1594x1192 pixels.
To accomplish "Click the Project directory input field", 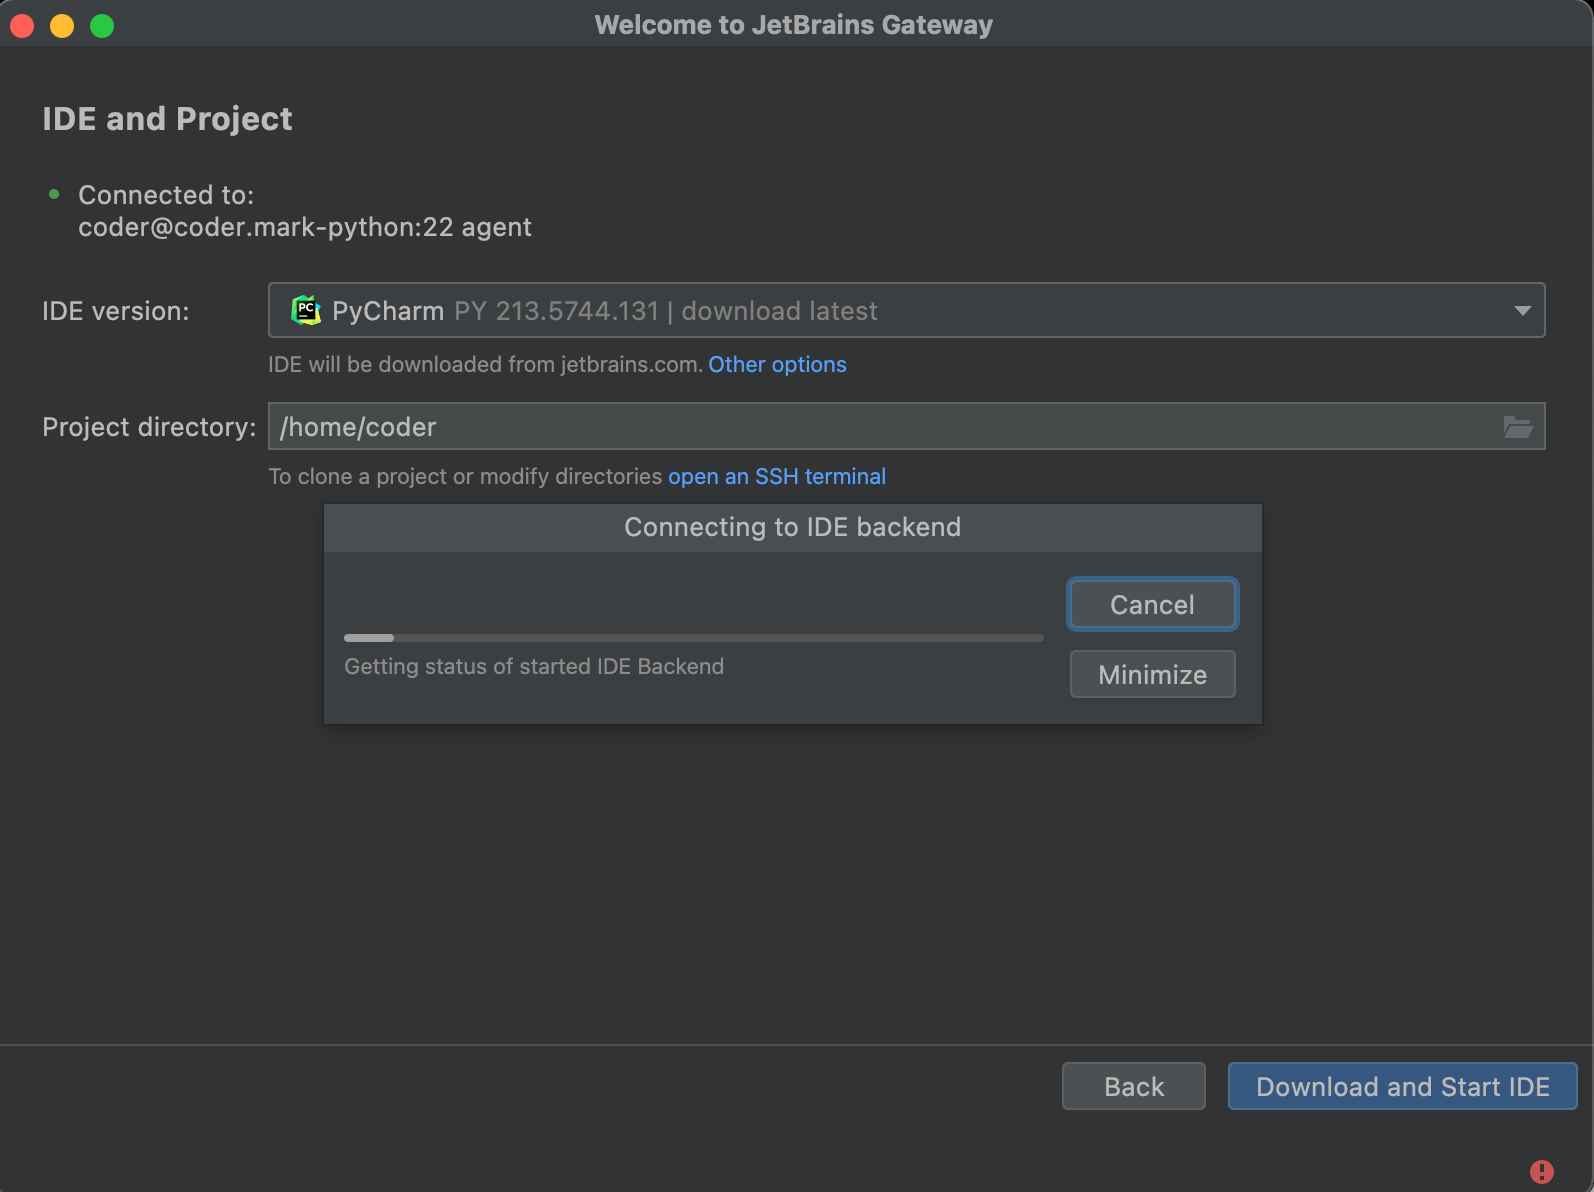I will (x=906, y=427).
